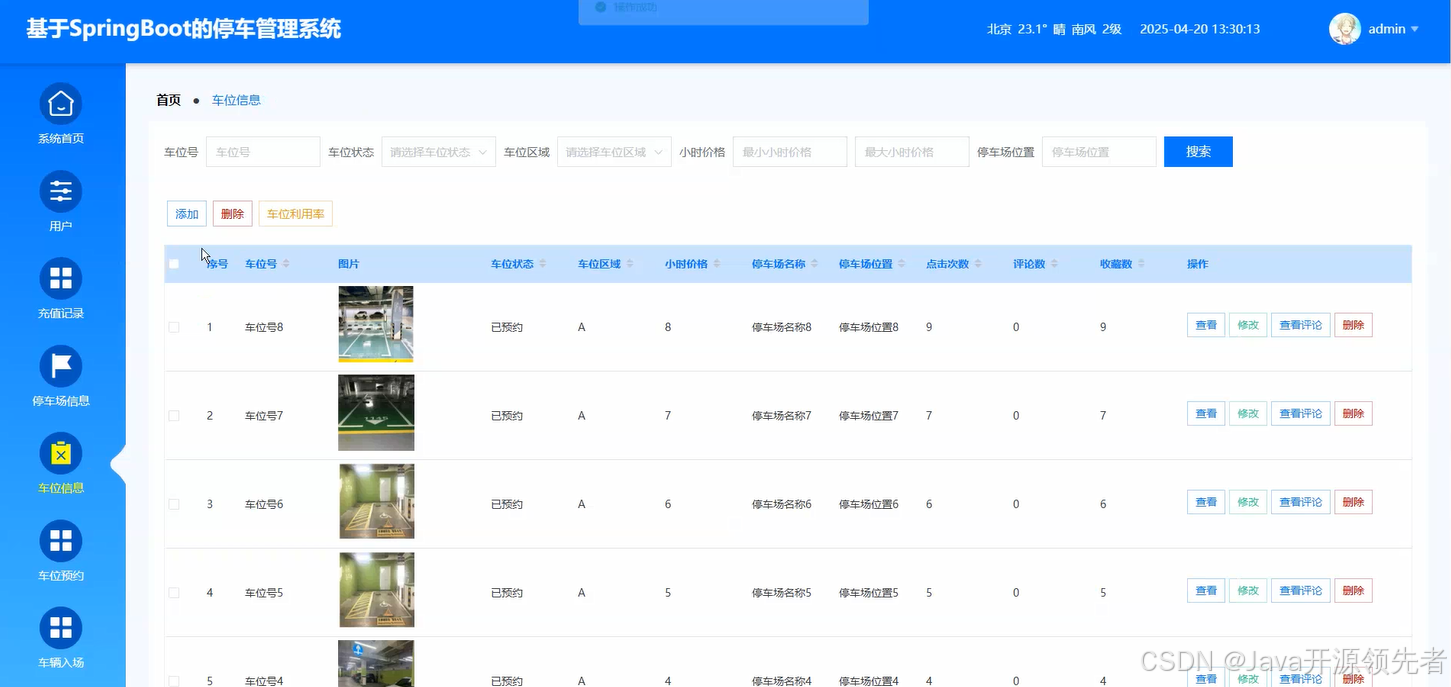Image resolution: width=1451 pixels, height=687 pixels.
Task: Go to the 首页 breadcrumb tab
Action: [167, 99]
